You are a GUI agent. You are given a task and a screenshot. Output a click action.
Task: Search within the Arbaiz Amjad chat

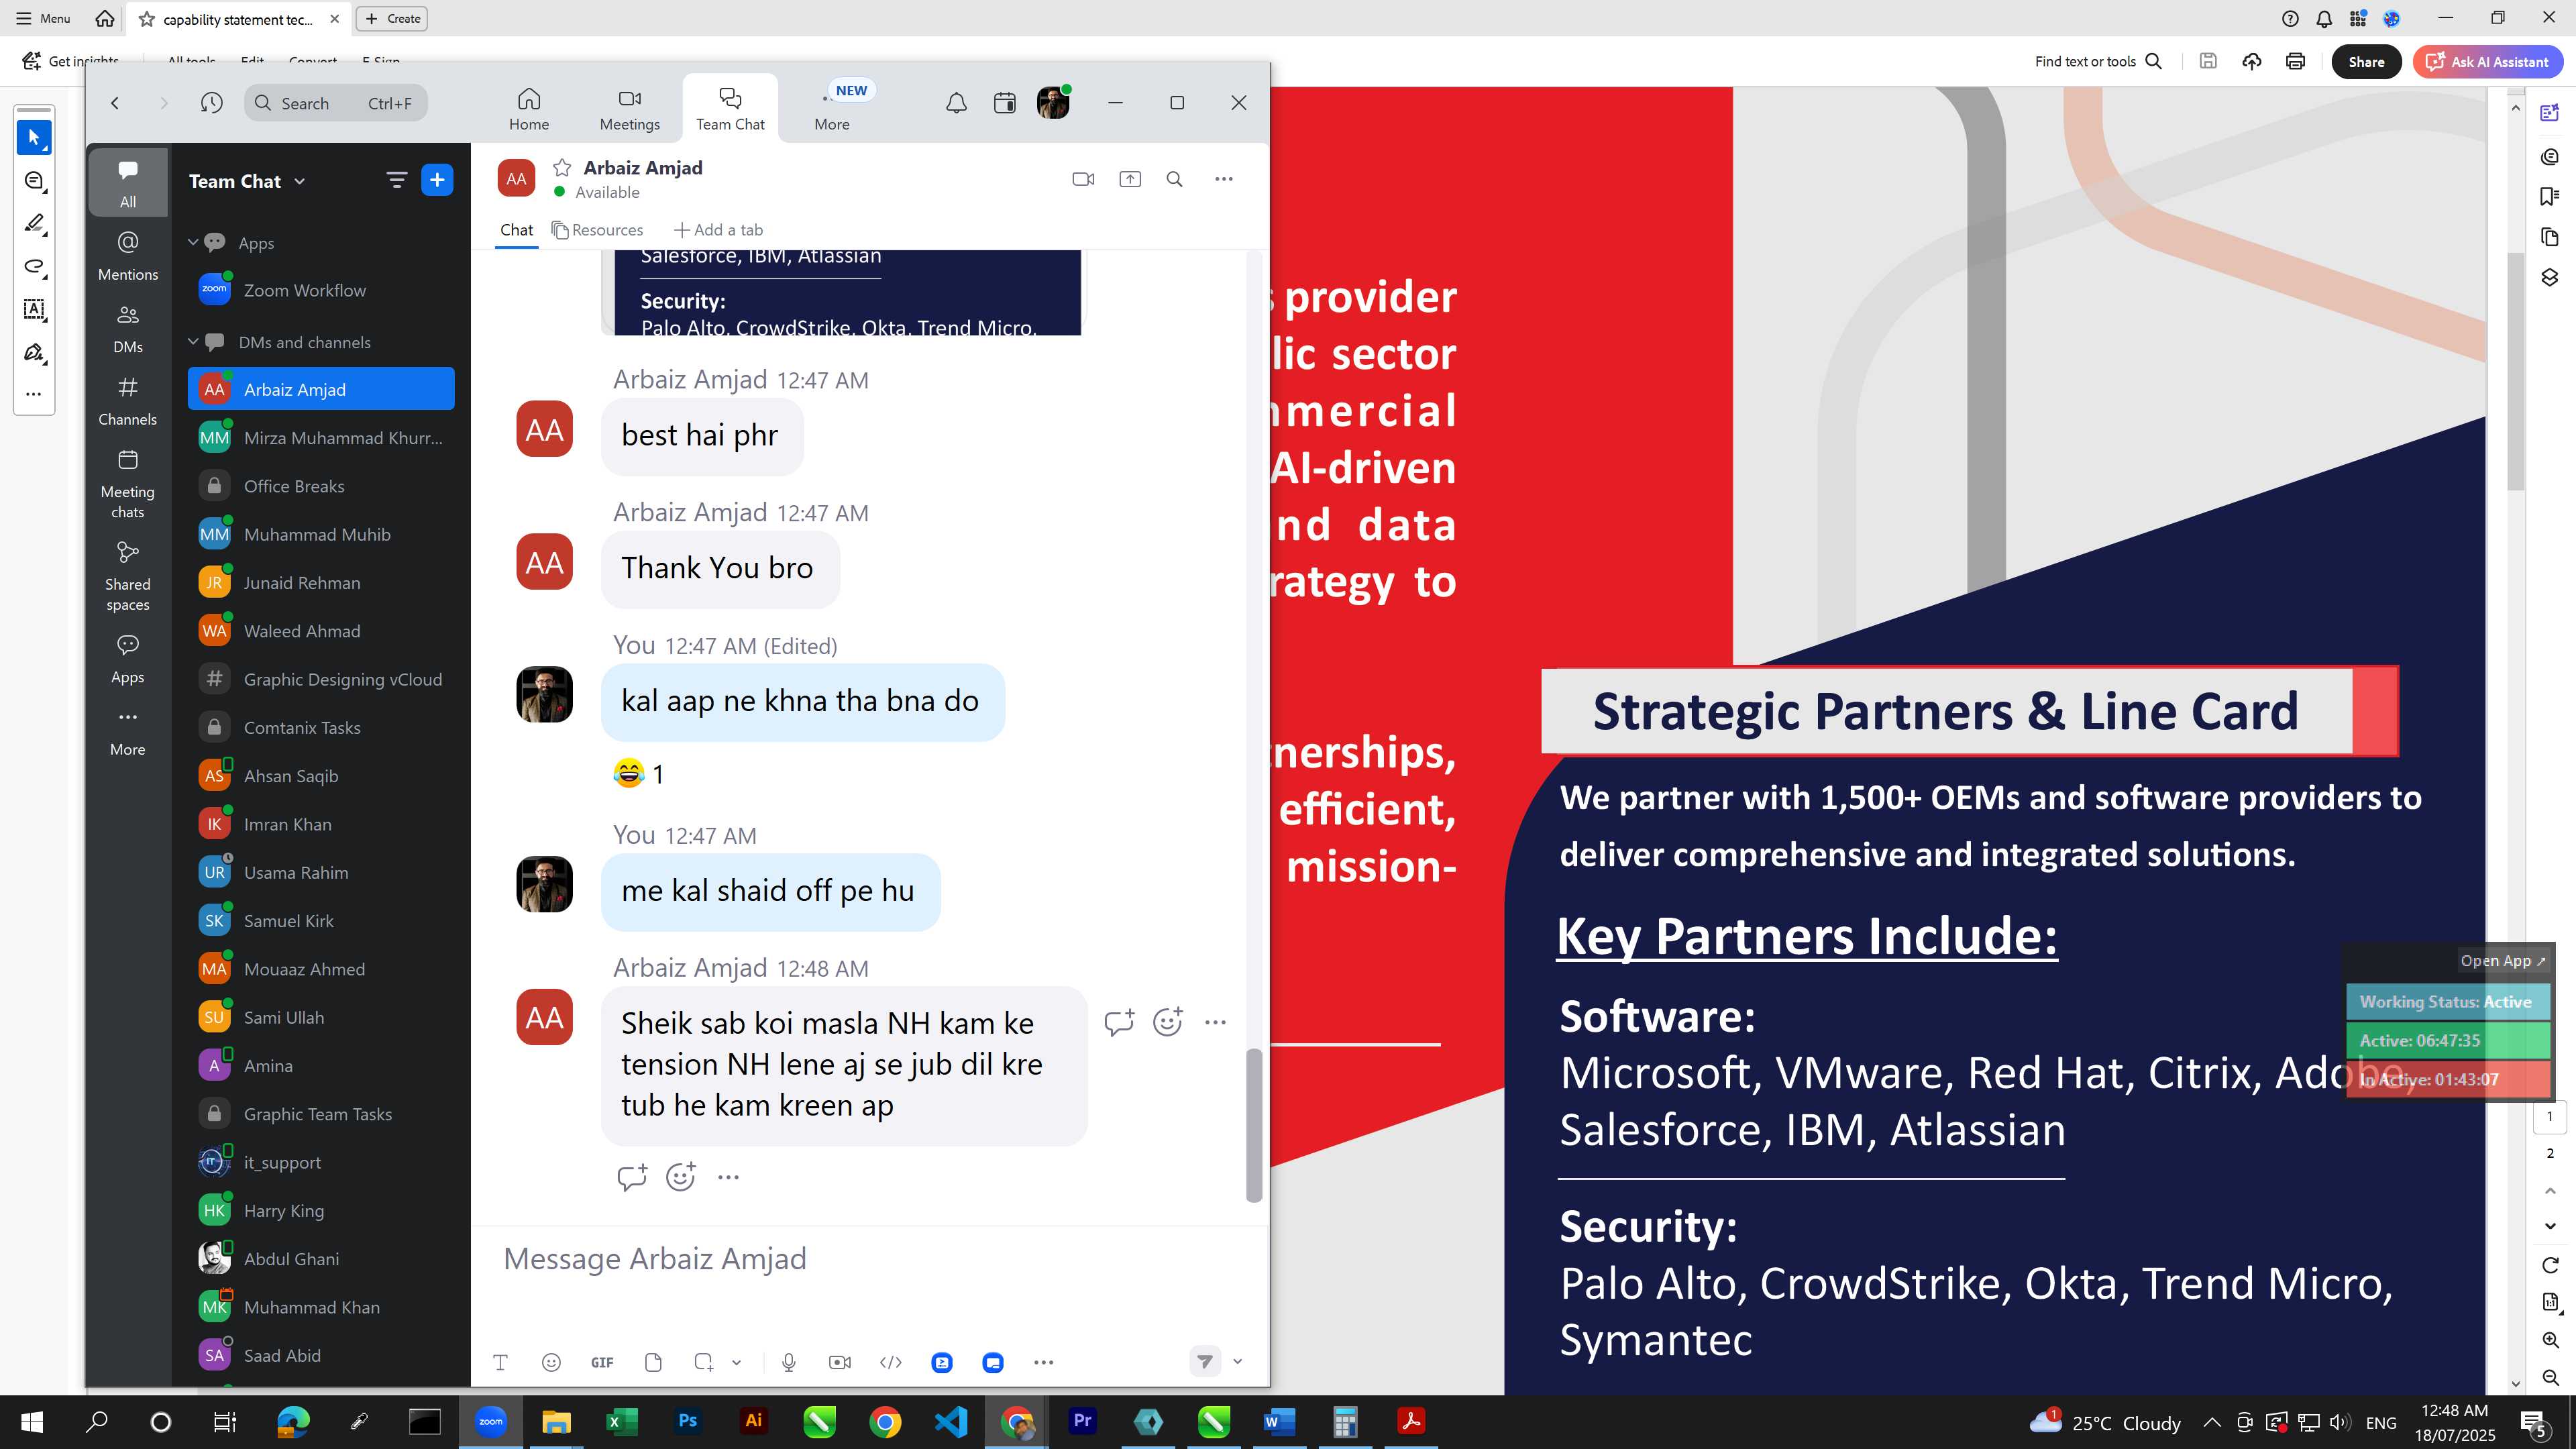click(1175, 179)
